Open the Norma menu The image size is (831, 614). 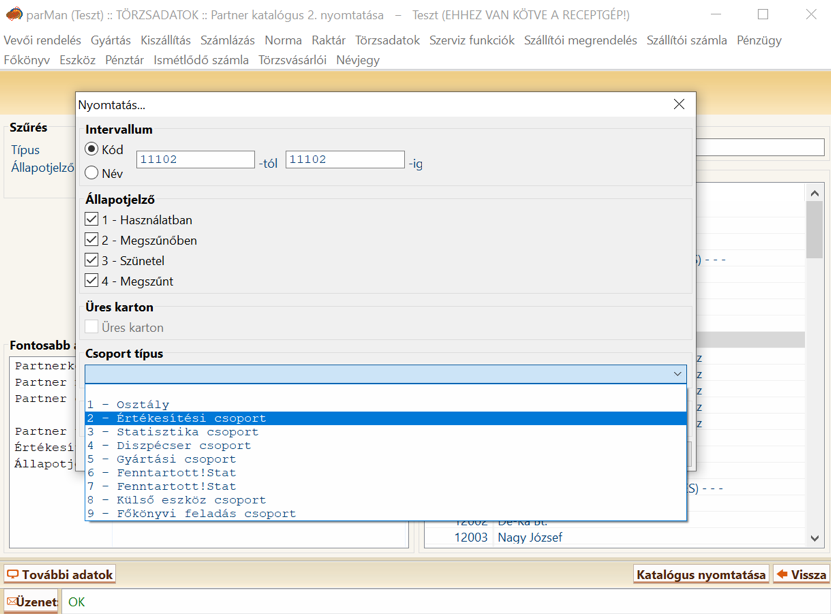pyautogui.click(x=283, y=40)
